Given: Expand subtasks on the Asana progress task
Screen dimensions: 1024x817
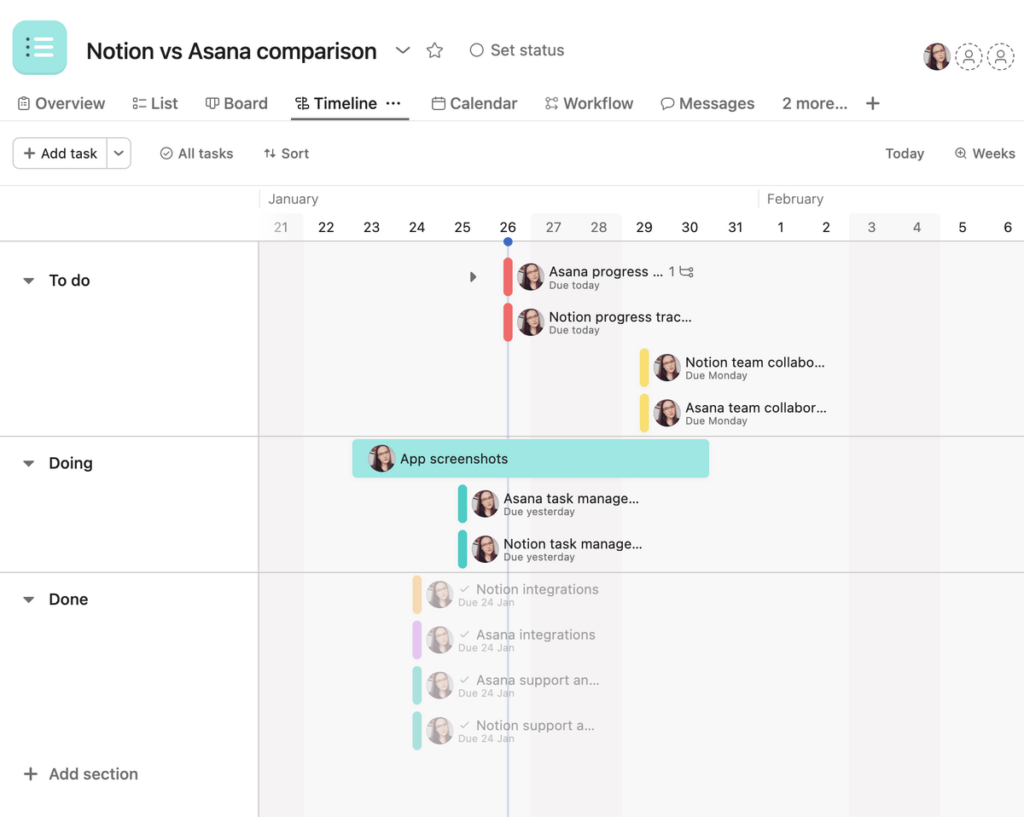Looking at the screenshot, I should pyautogui.click(x=473, y=277).
